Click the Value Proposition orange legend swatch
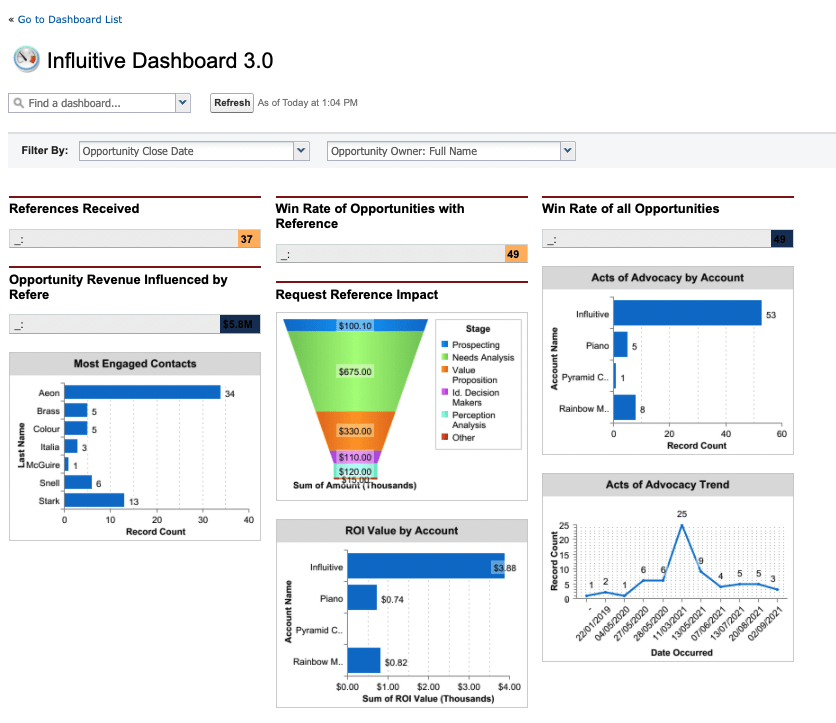The image size is (836, 723). [x=445, y=369]
